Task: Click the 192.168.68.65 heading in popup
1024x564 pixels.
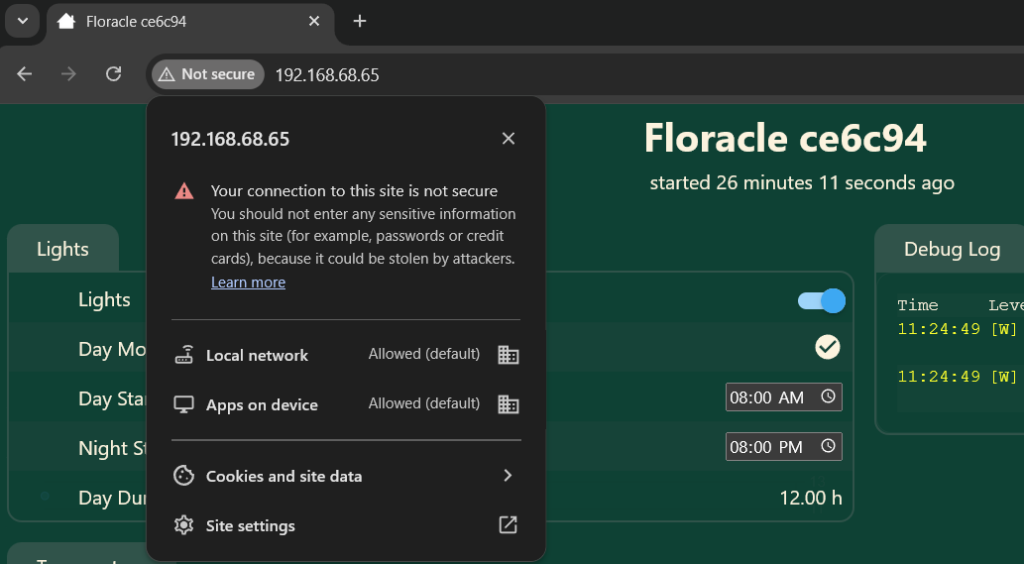Action: [x=230, y=139]
